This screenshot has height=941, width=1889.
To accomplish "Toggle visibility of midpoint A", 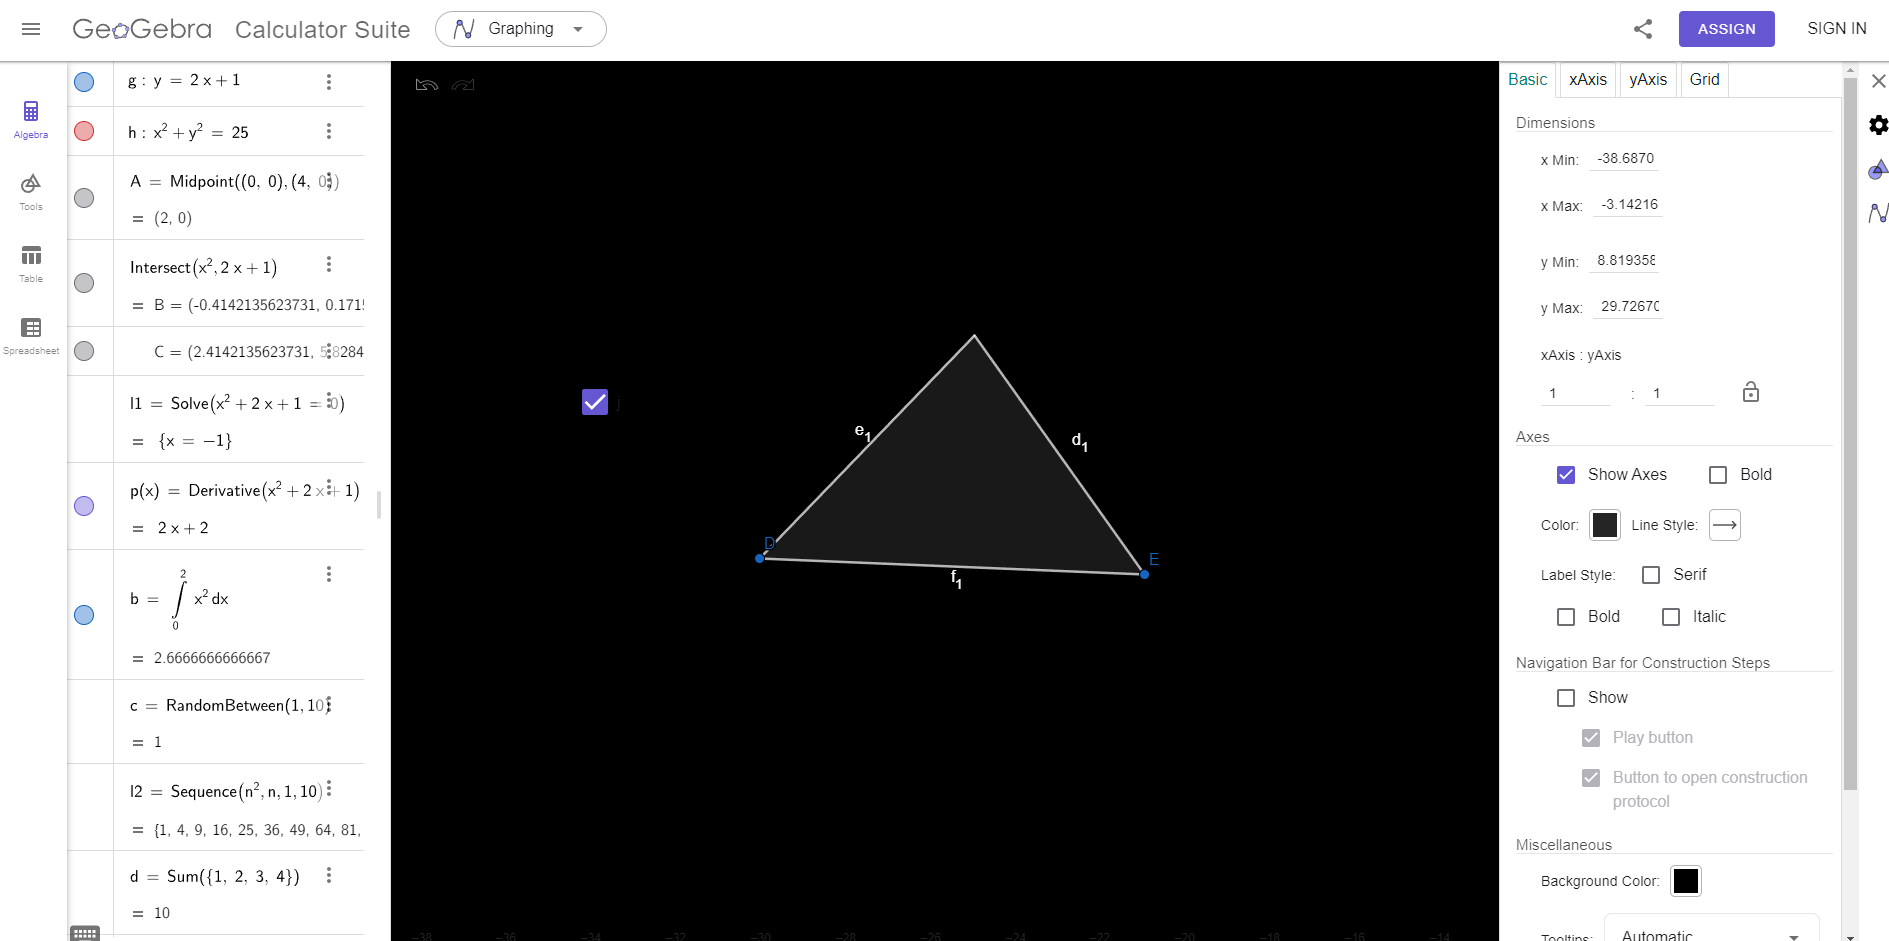I will click(84, 198).
